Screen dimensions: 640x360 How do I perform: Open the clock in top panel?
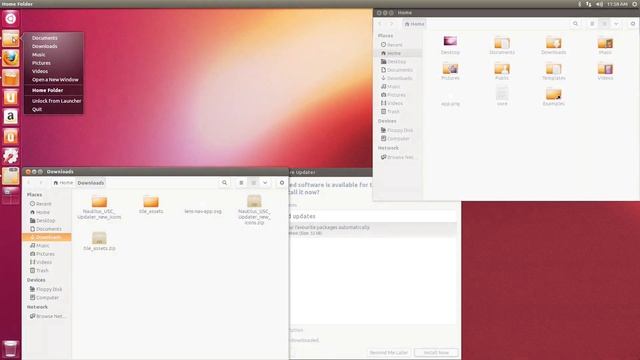617,4
